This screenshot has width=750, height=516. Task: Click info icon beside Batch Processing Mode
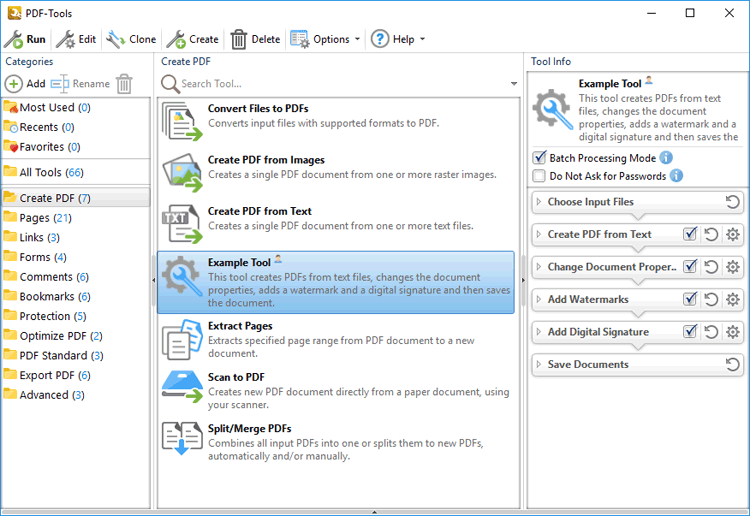pos(666,157)
